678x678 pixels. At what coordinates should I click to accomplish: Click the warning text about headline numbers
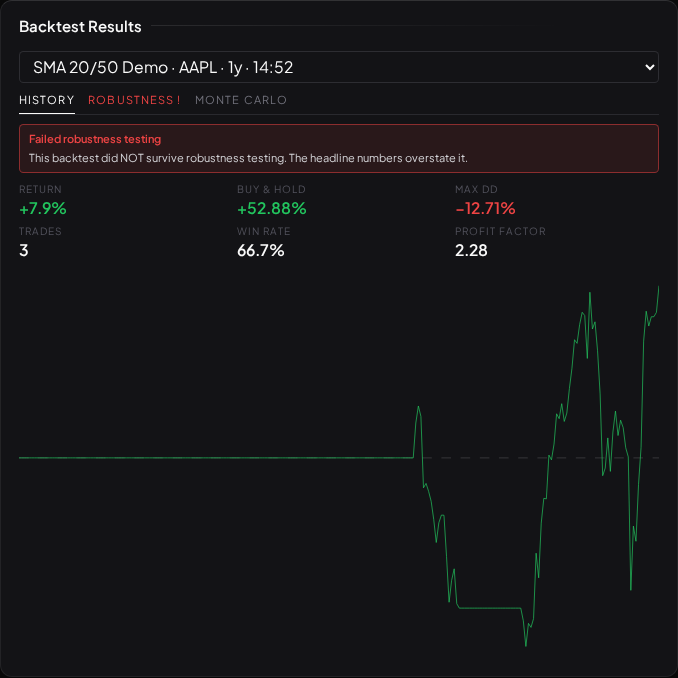point(248,158)
